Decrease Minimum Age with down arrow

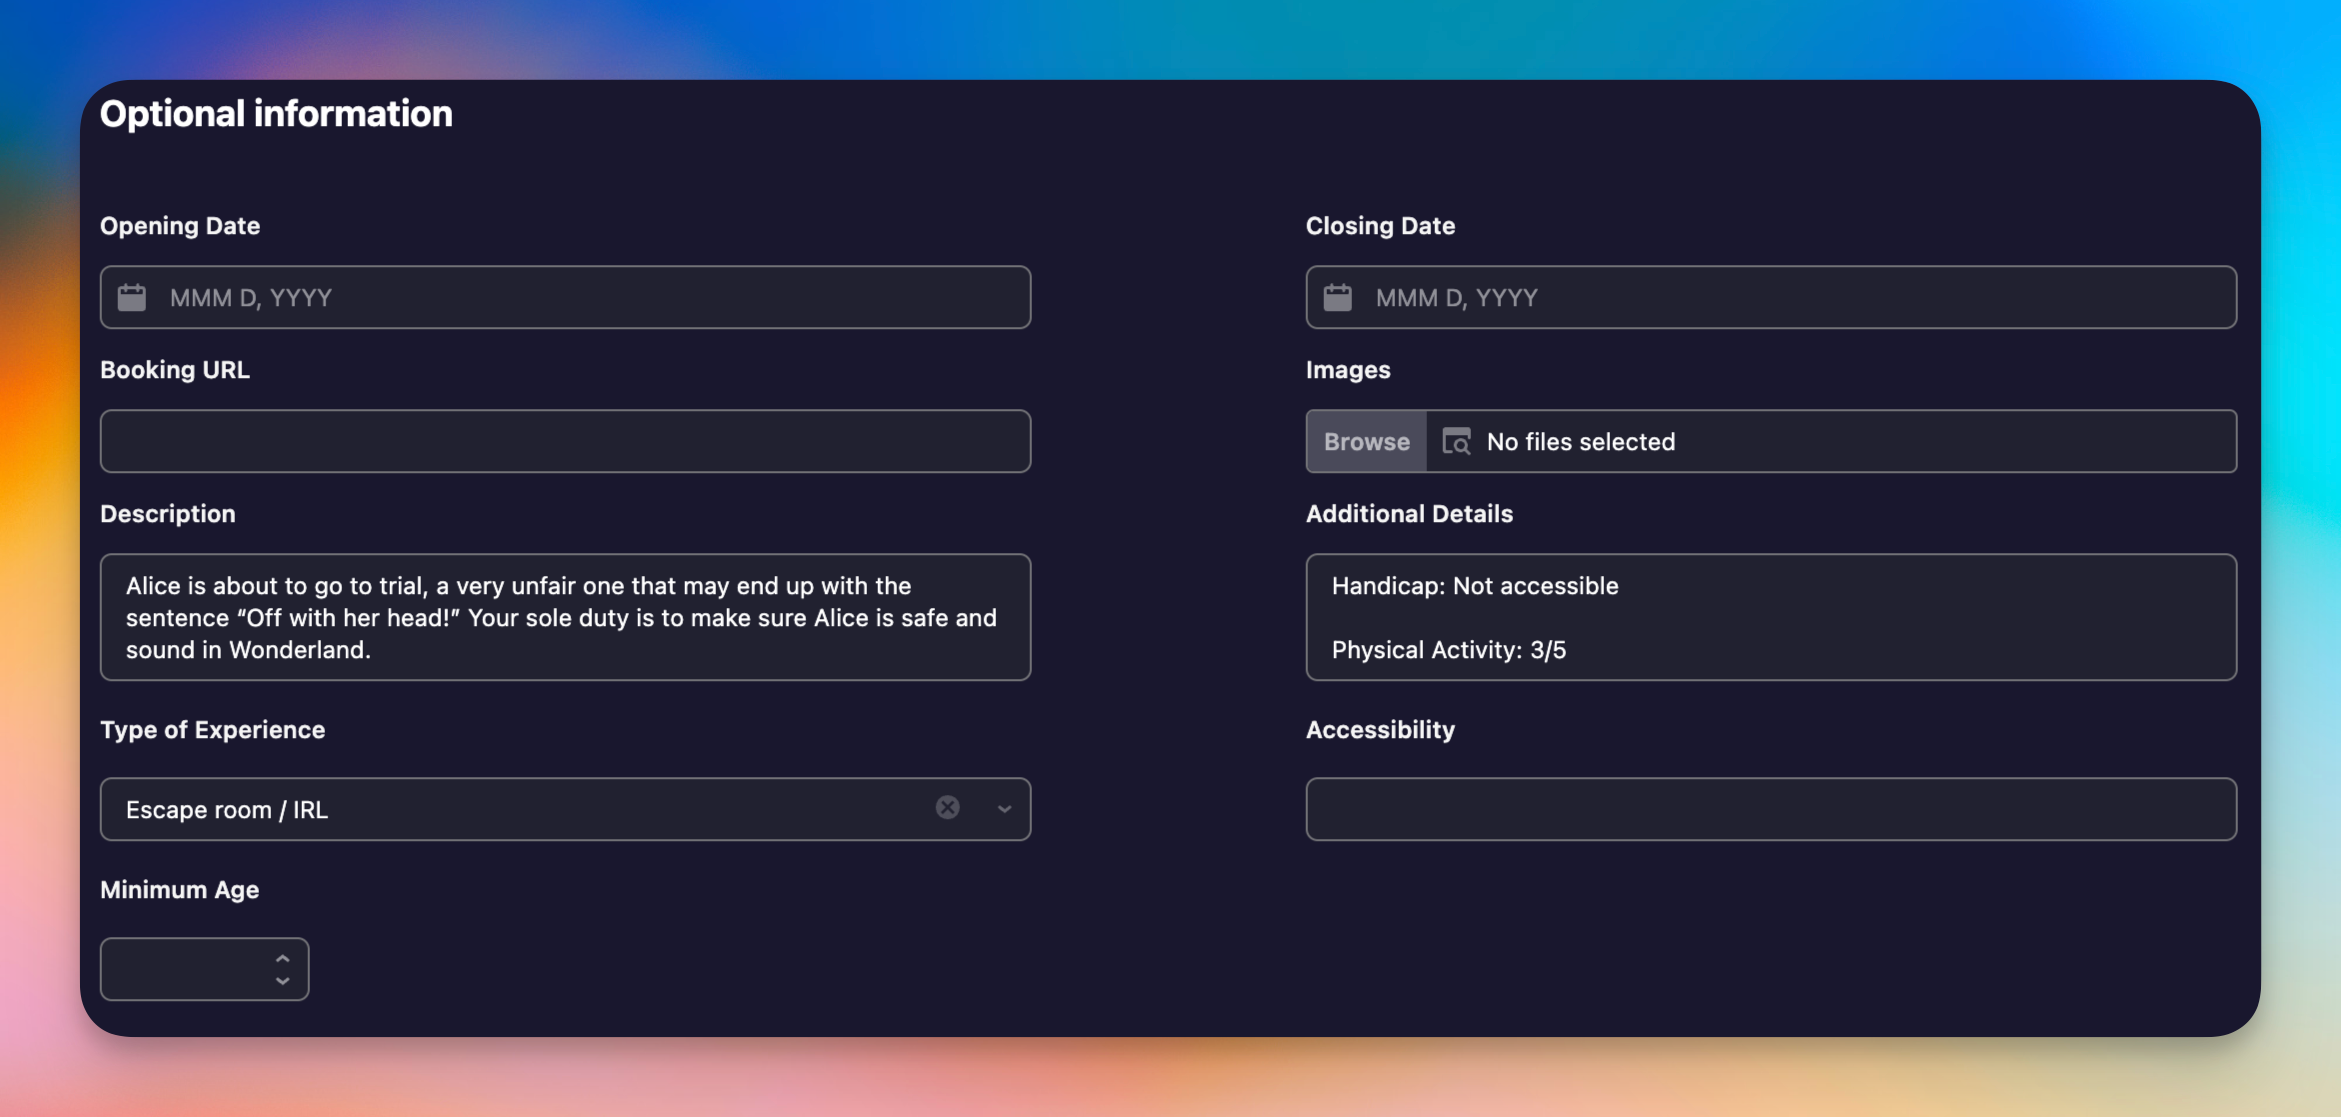pos(283,981)
